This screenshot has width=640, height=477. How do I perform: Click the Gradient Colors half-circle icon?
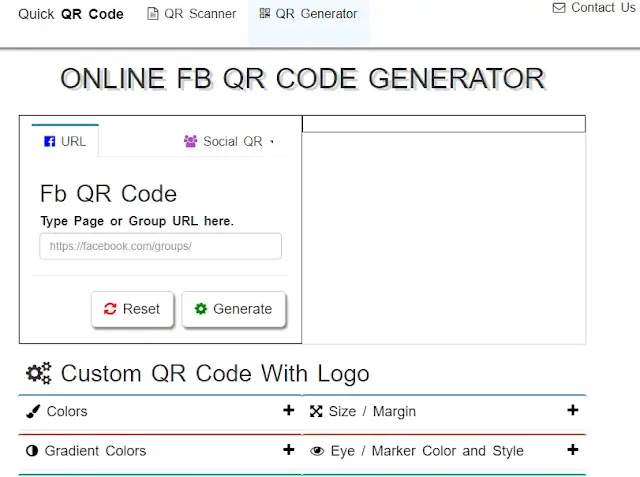(x=32, y=451)
